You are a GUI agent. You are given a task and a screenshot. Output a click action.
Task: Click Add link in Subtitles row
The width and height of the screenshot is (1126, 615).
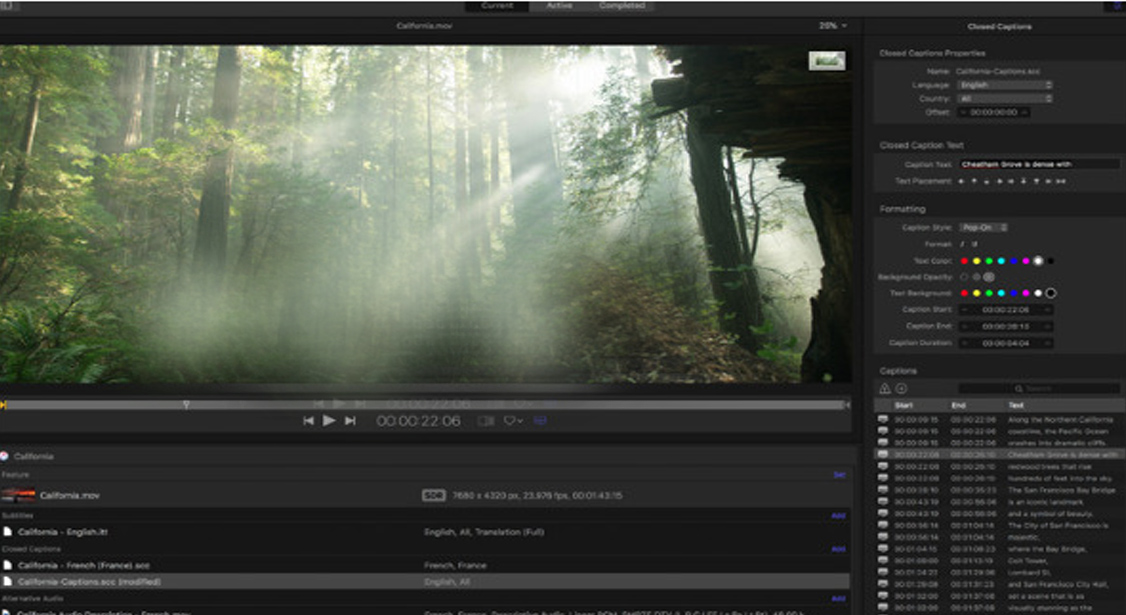(x=838, y=516)
